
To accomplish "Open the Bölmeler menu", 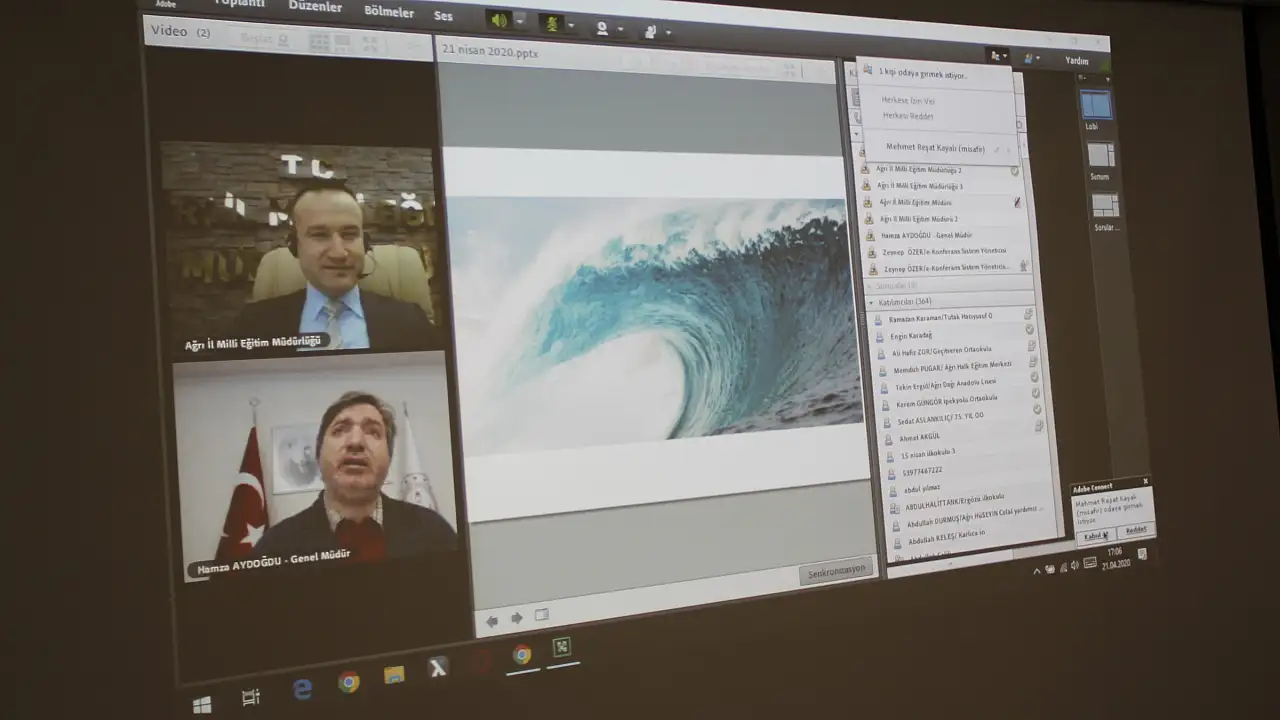I will point(389,12).
